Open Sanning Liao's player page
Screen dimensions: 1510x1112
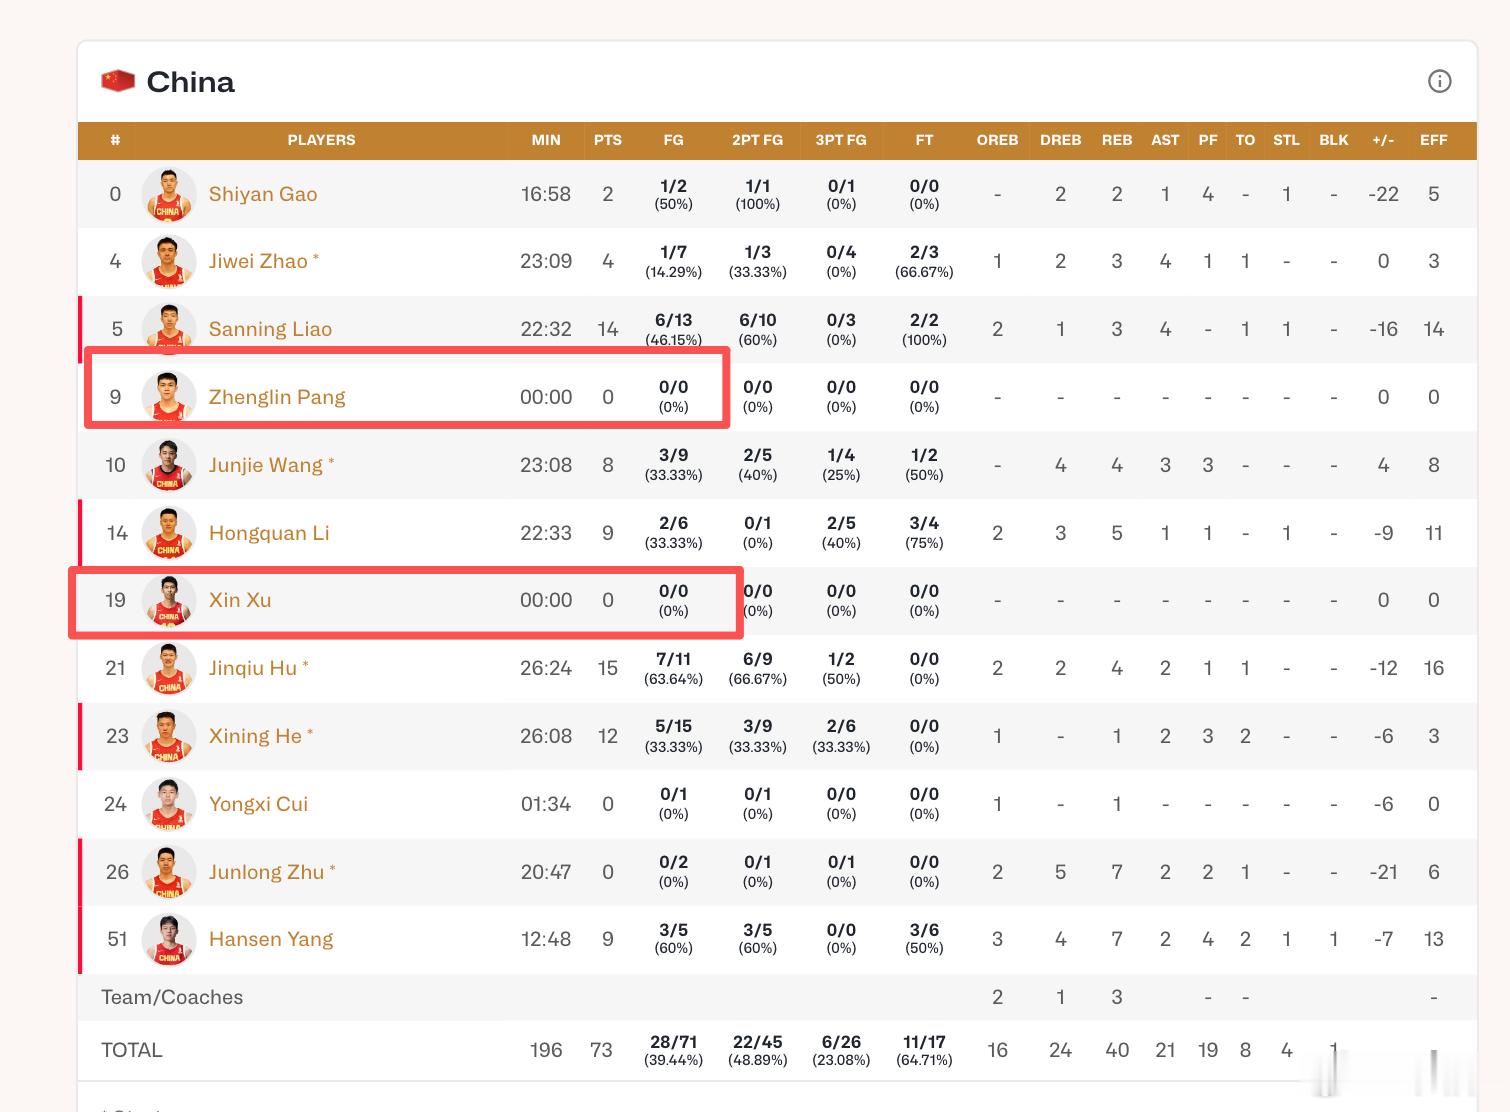point(270,329)
